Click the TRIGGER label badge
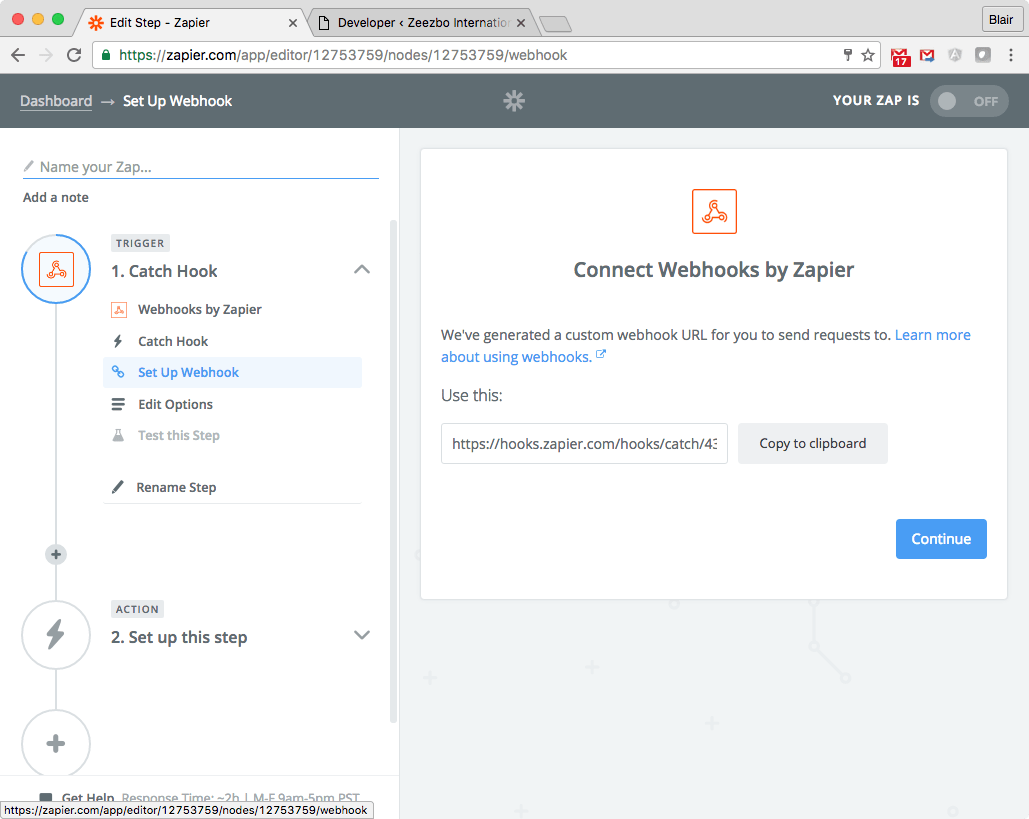The width and height of the screenshot is (1029, 819). pyautogui.click(x=140, y=243)
